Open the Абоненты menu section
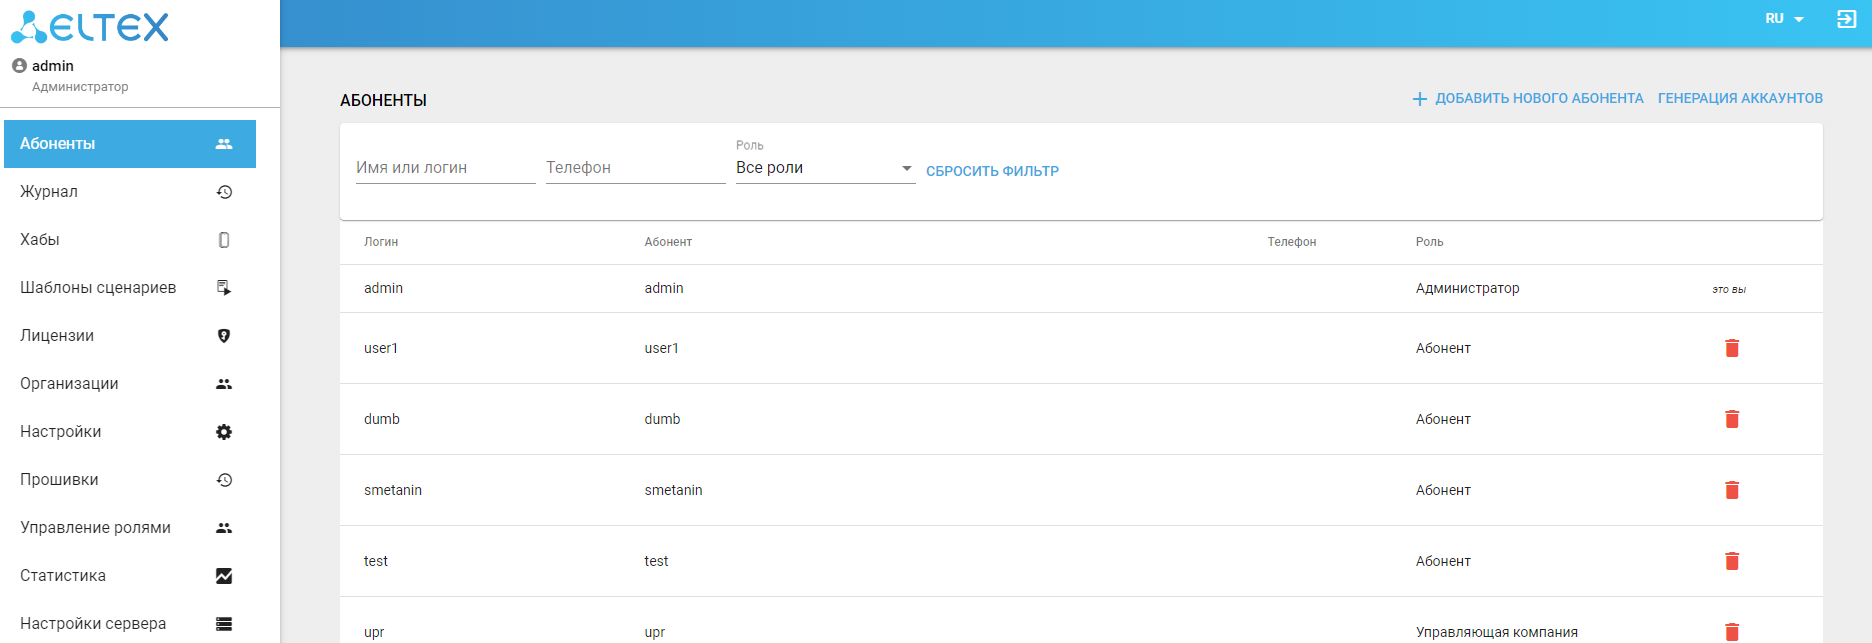Screen dimensions: 1872x643 130,144
